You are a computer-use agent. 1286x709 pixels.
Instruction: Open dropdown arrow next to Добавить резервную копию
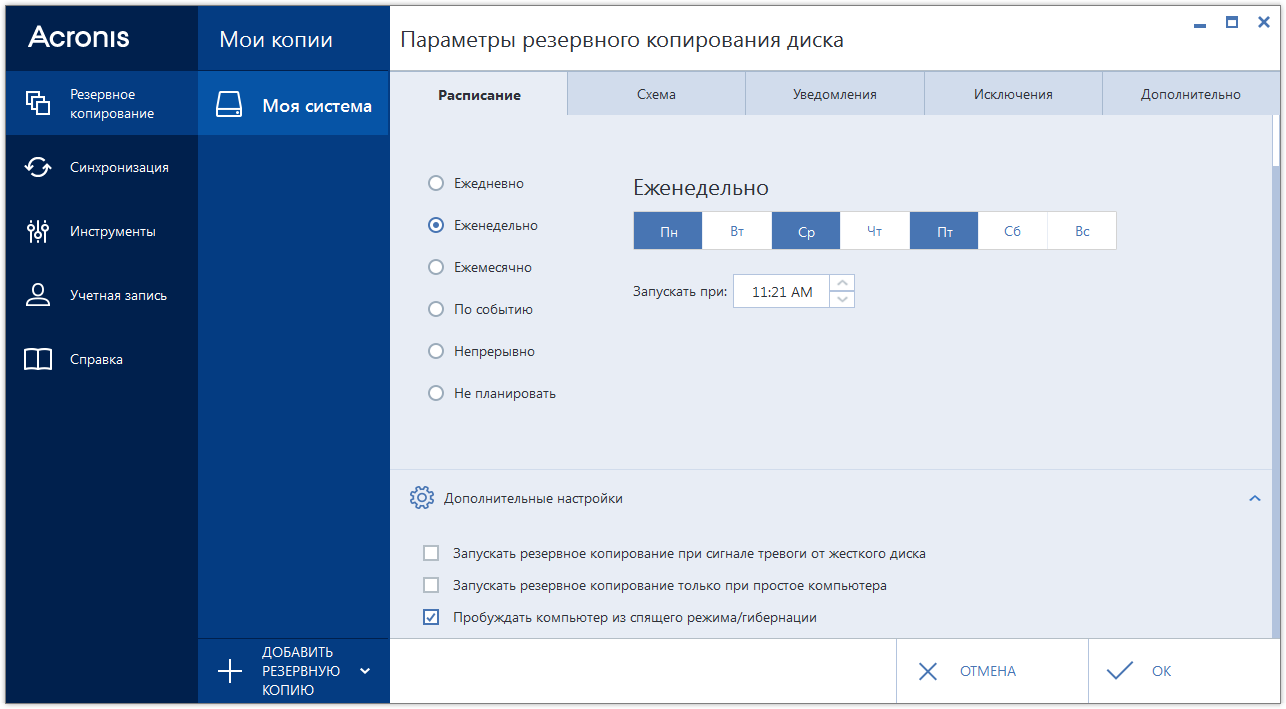pos(365,671)
